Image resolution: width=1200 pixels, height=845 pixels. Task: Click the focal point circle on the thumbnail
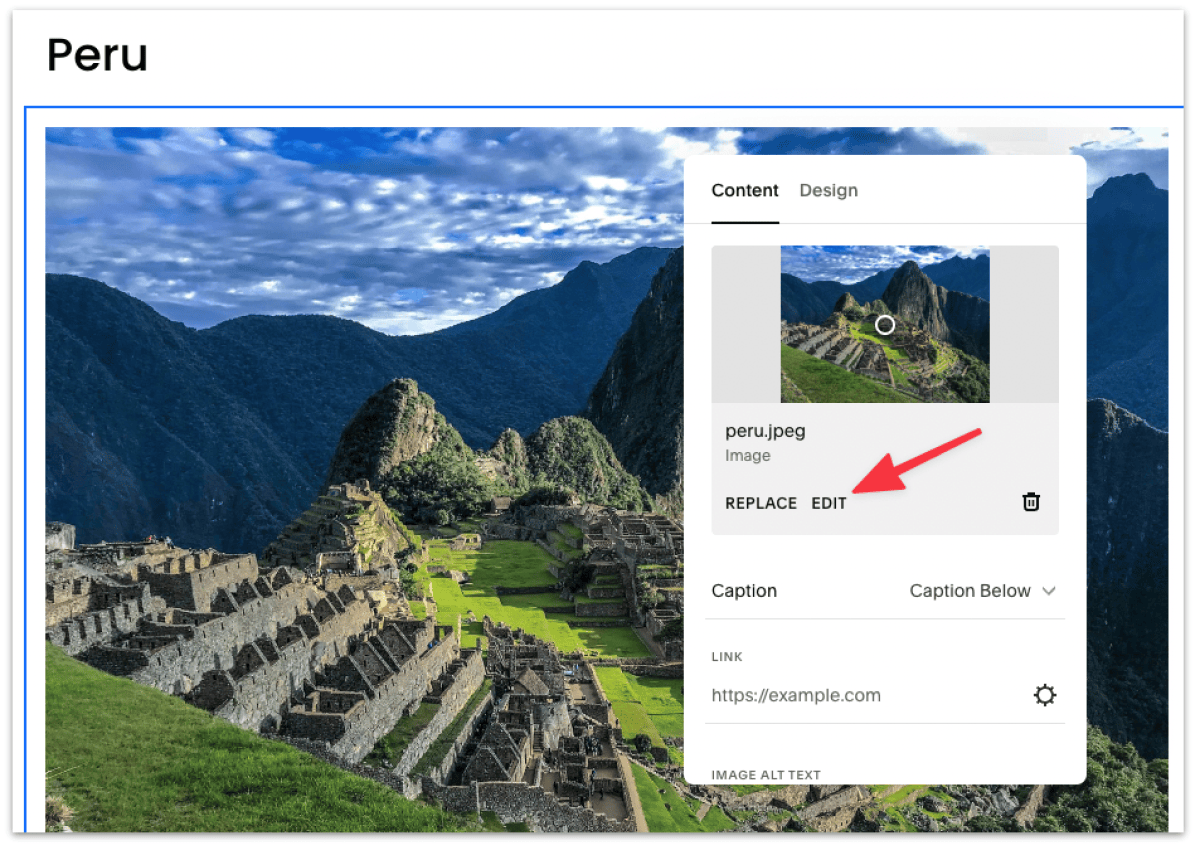click(884, 324)
